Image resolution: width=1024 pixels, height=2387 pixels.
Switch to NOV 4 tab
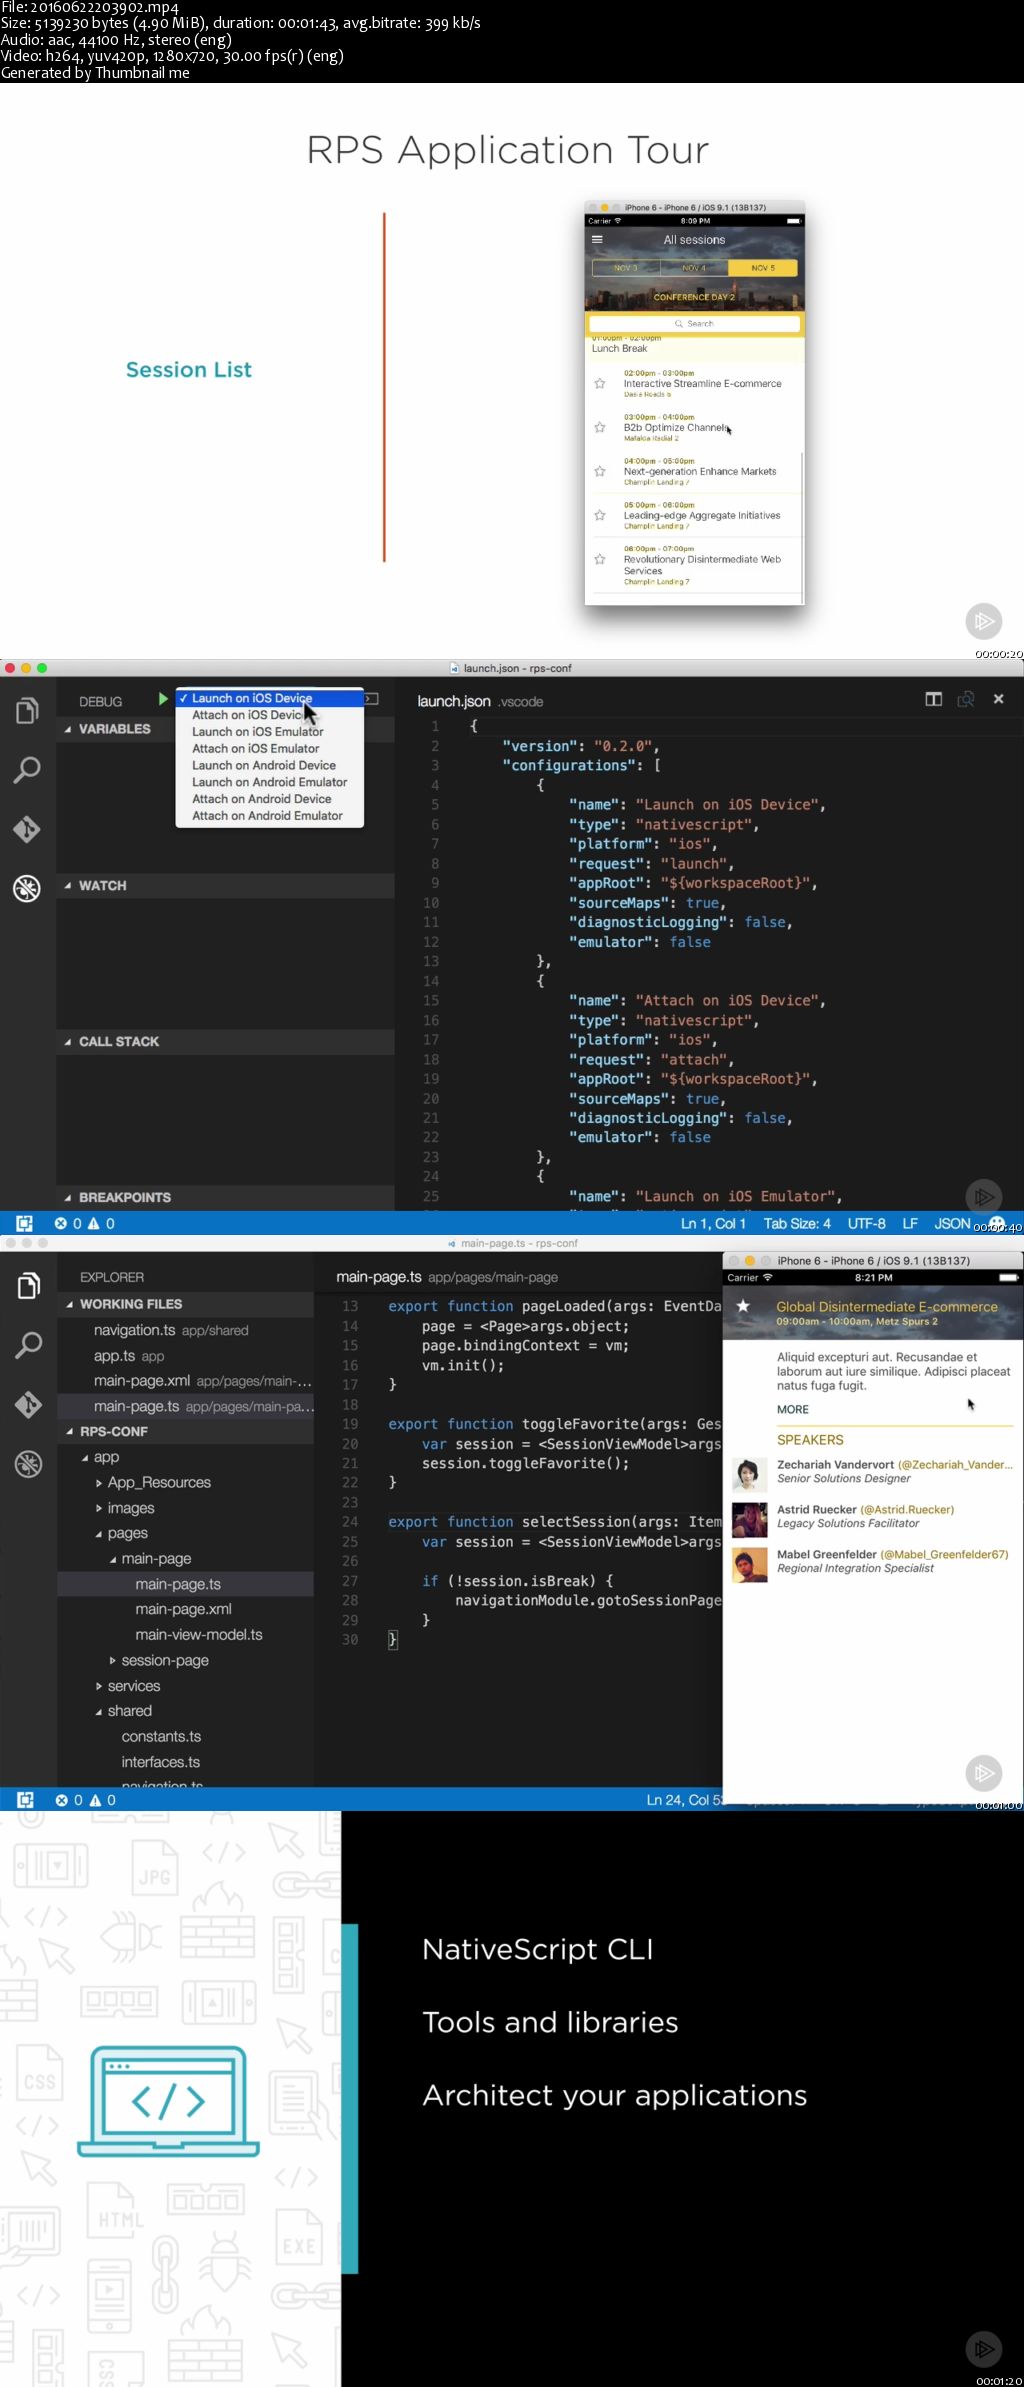coord(694,268)
